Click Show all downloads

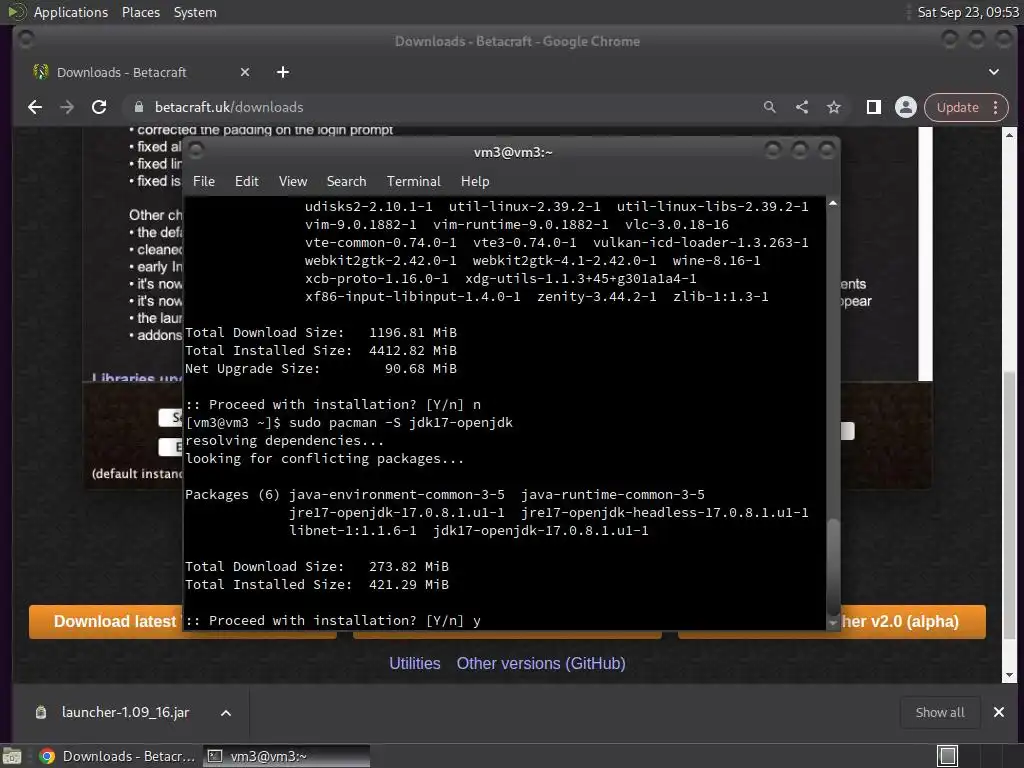940,712
